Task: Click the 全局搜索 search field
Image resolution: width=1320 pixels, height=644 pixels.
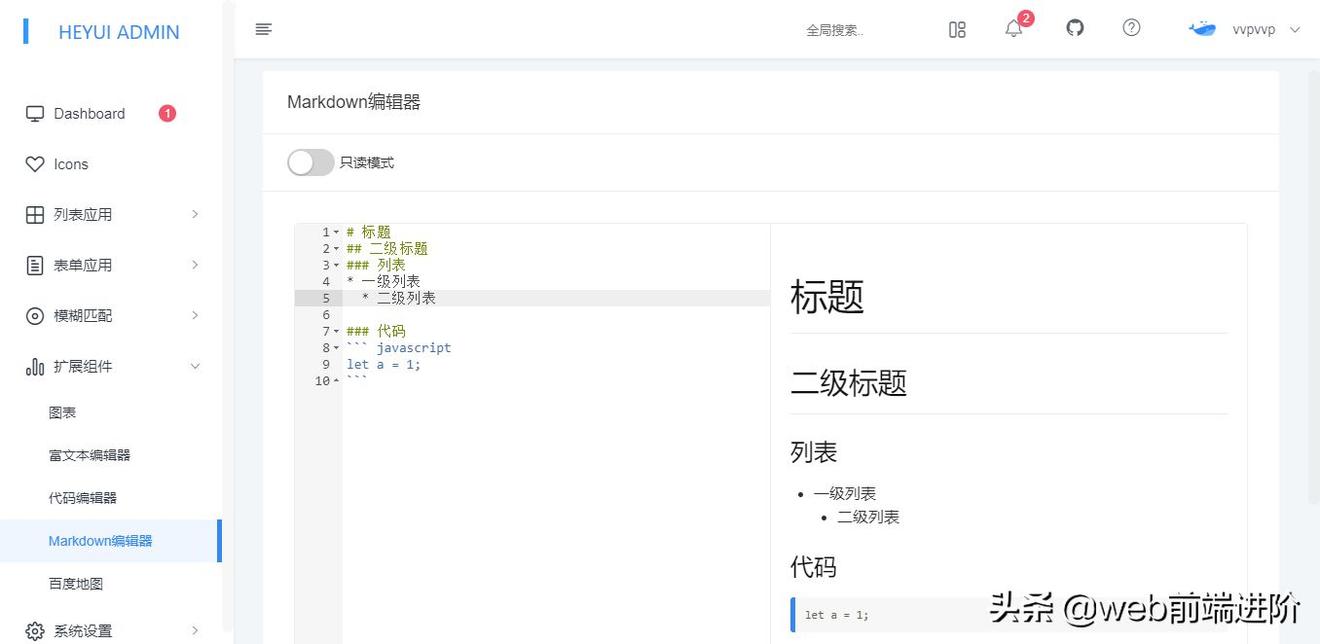Action: 836,30
